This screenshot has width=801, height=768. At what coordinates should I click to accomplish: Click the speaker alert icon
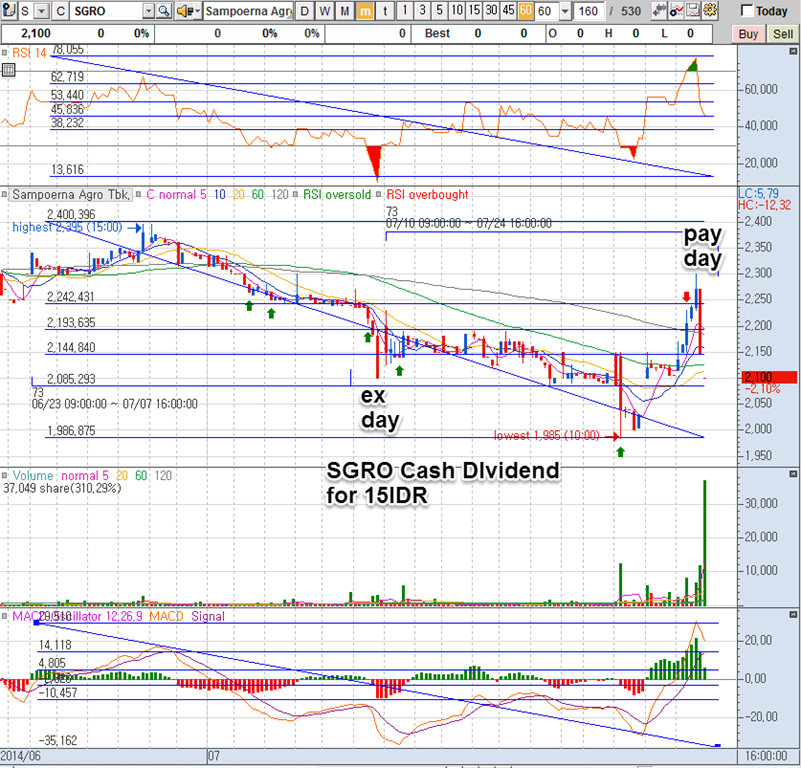click(x=183, y=11)
